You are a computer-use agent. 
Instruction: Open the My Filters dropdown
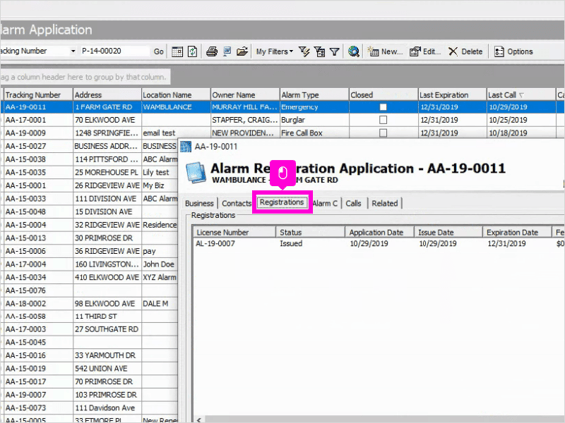click(x=274, y=52)
